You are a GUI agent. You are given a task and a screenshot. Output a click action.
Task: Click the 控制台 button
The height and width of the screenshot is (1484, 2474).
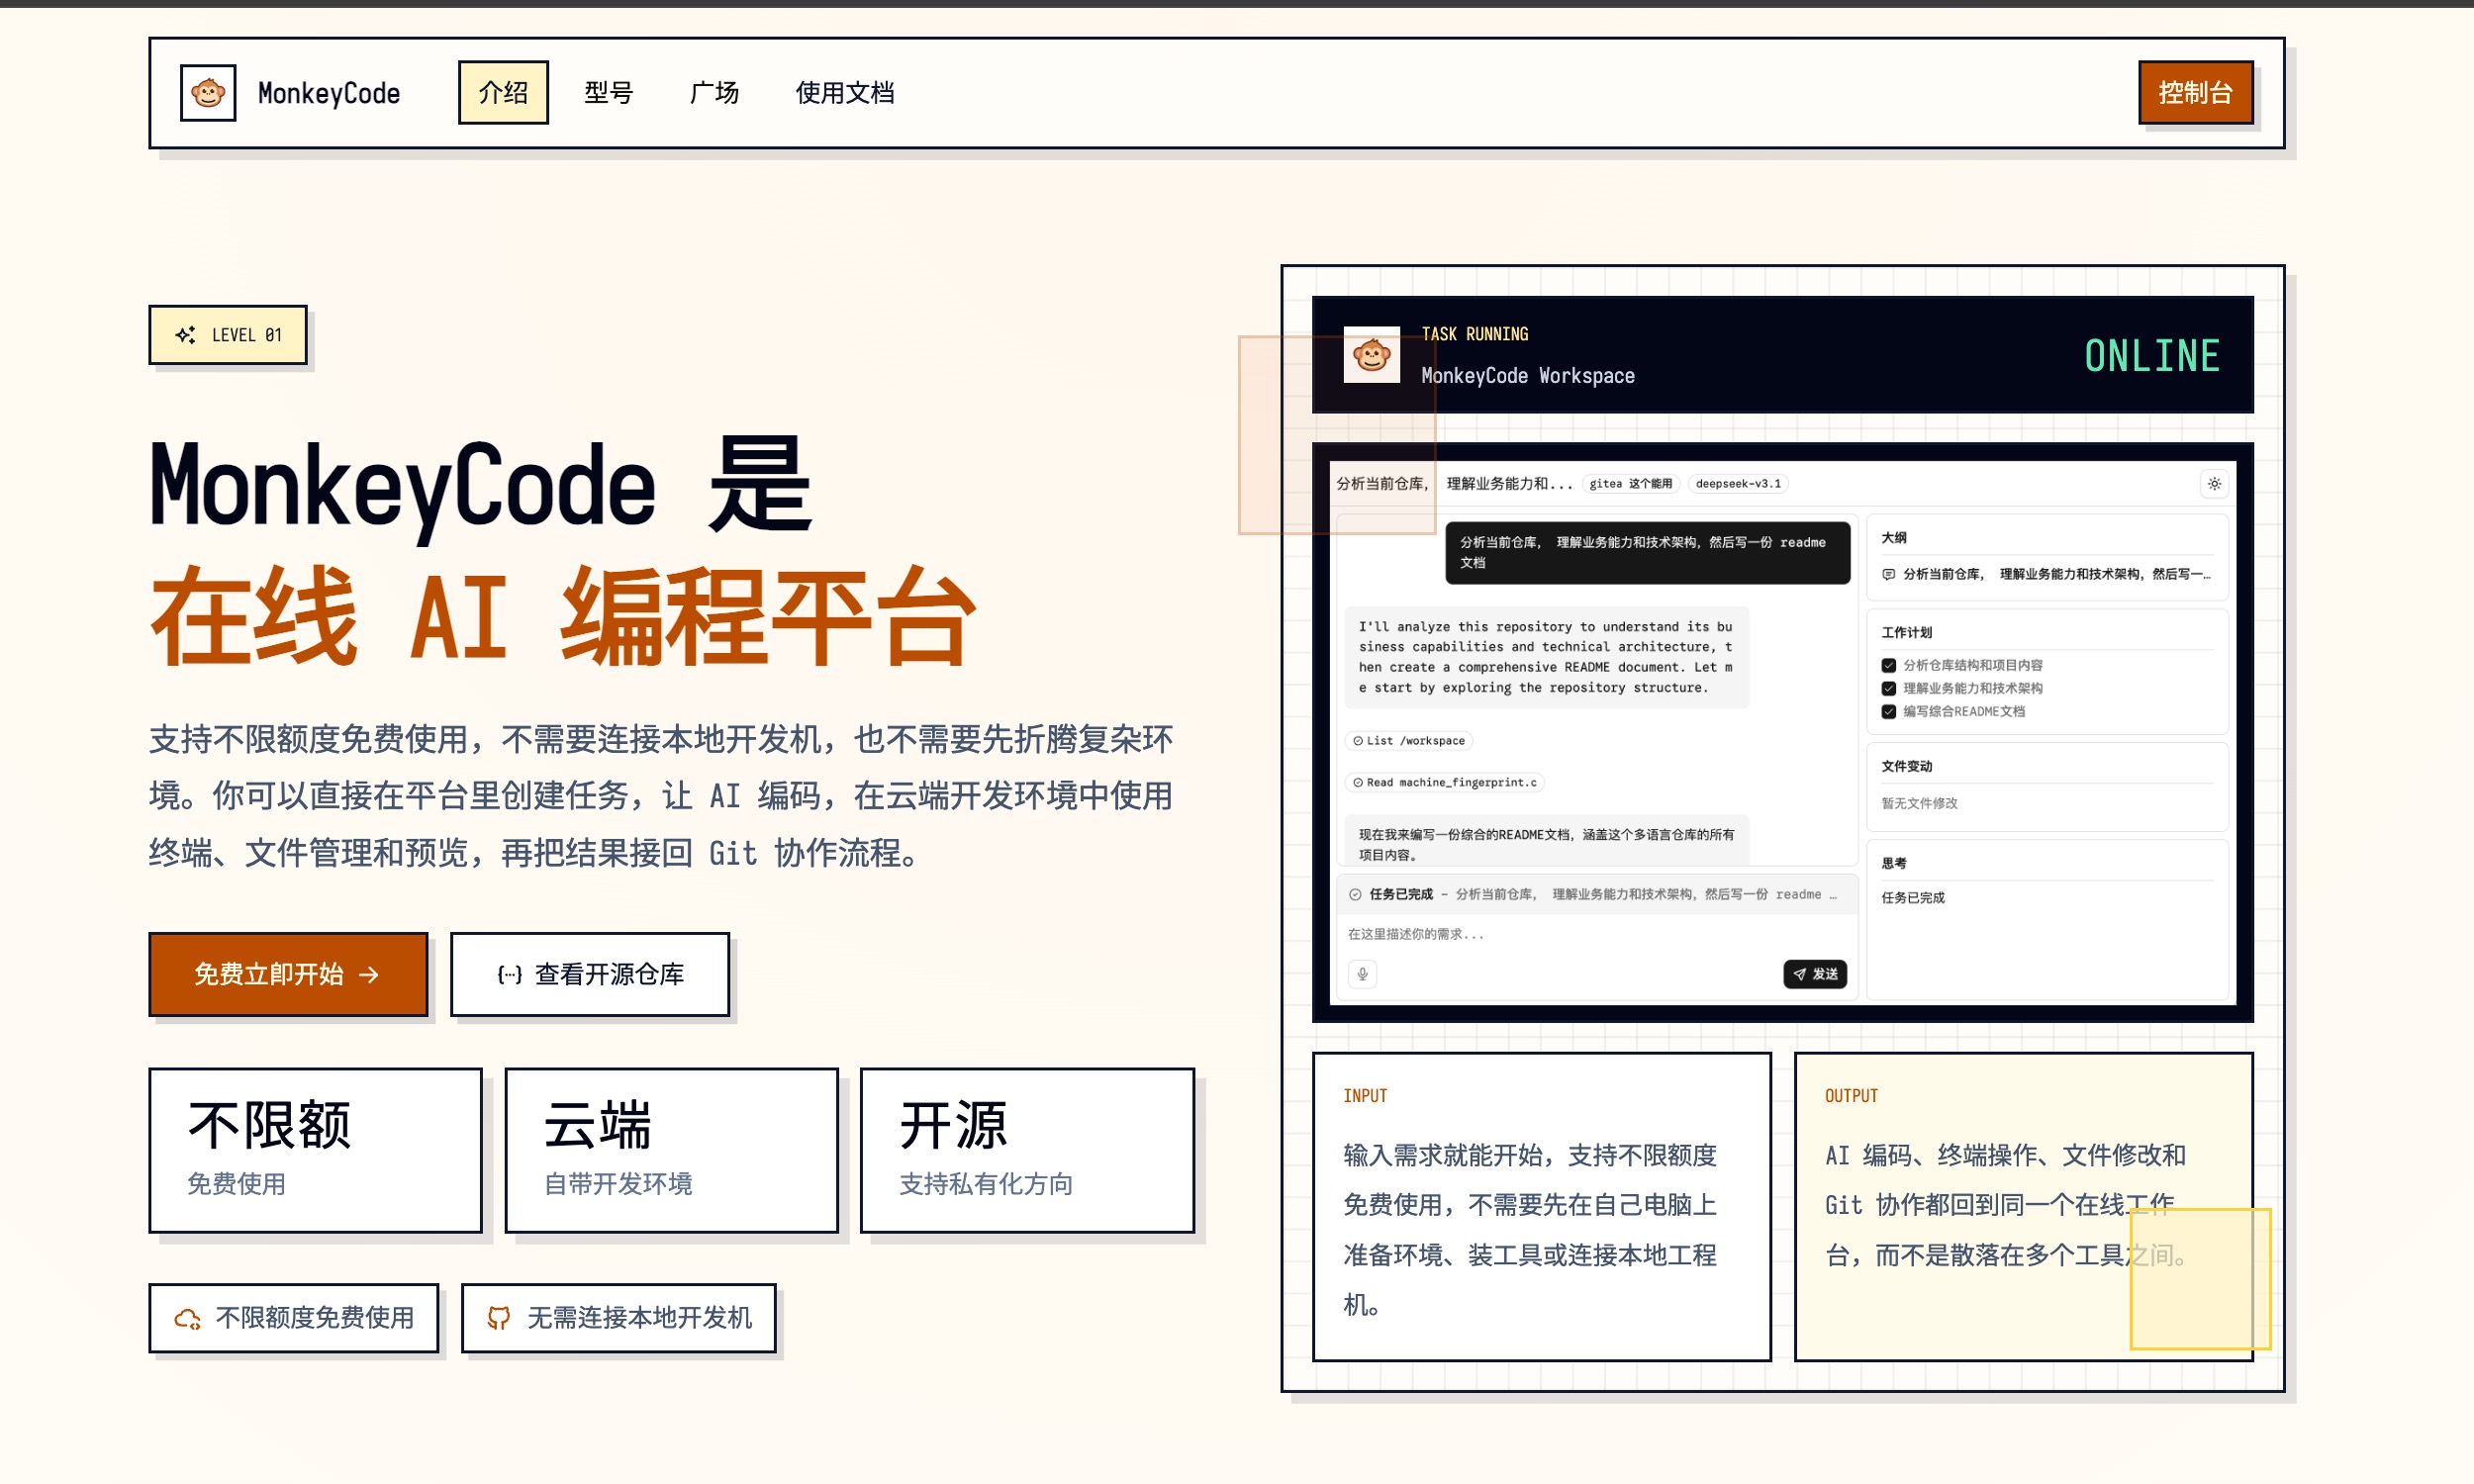coord(2195,93)
